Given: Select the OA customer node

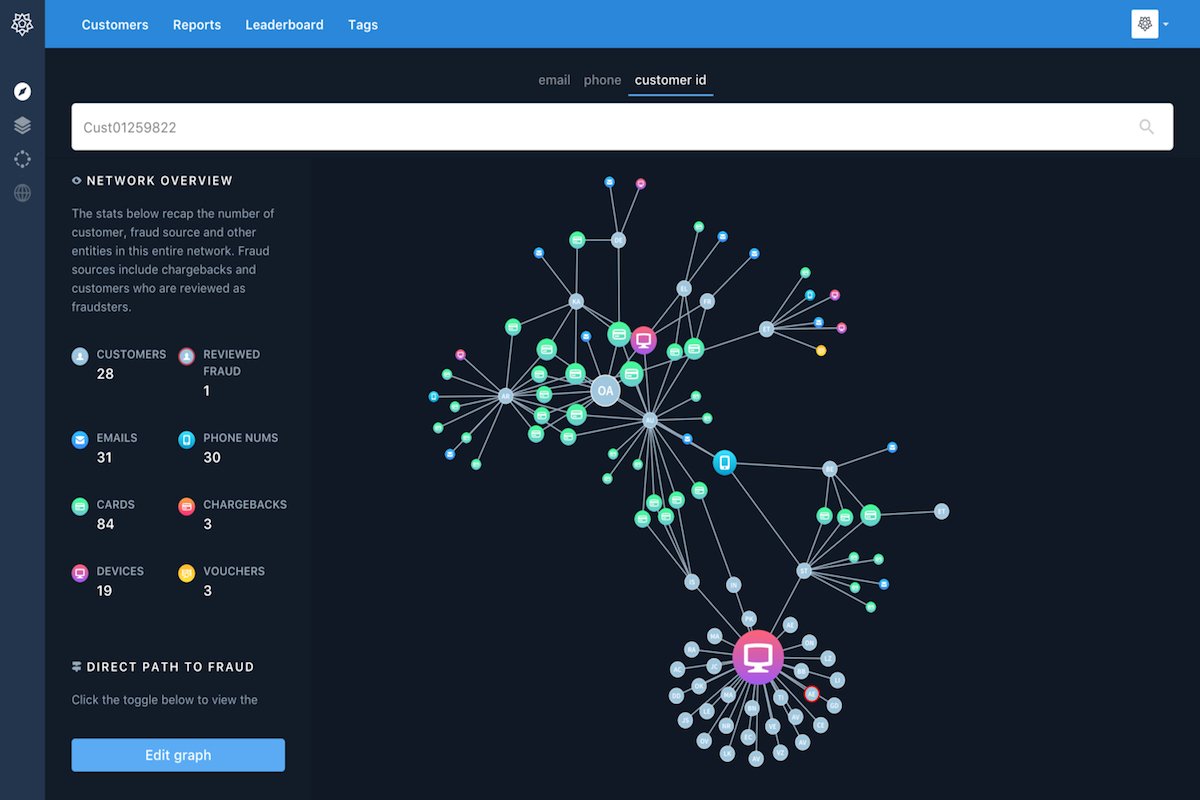Looking at the screenshot, I should click(605, 390).
